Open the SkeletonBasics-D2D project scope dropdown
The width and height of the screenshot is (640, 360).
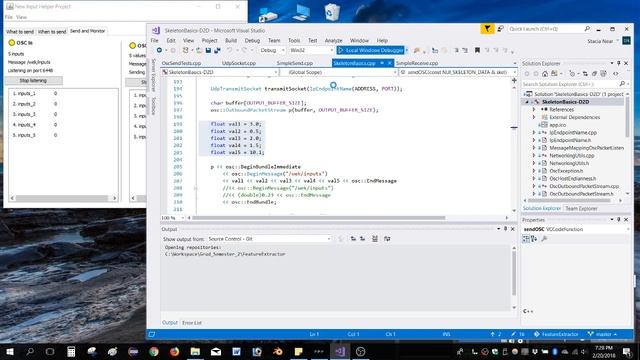coord(220,72)
